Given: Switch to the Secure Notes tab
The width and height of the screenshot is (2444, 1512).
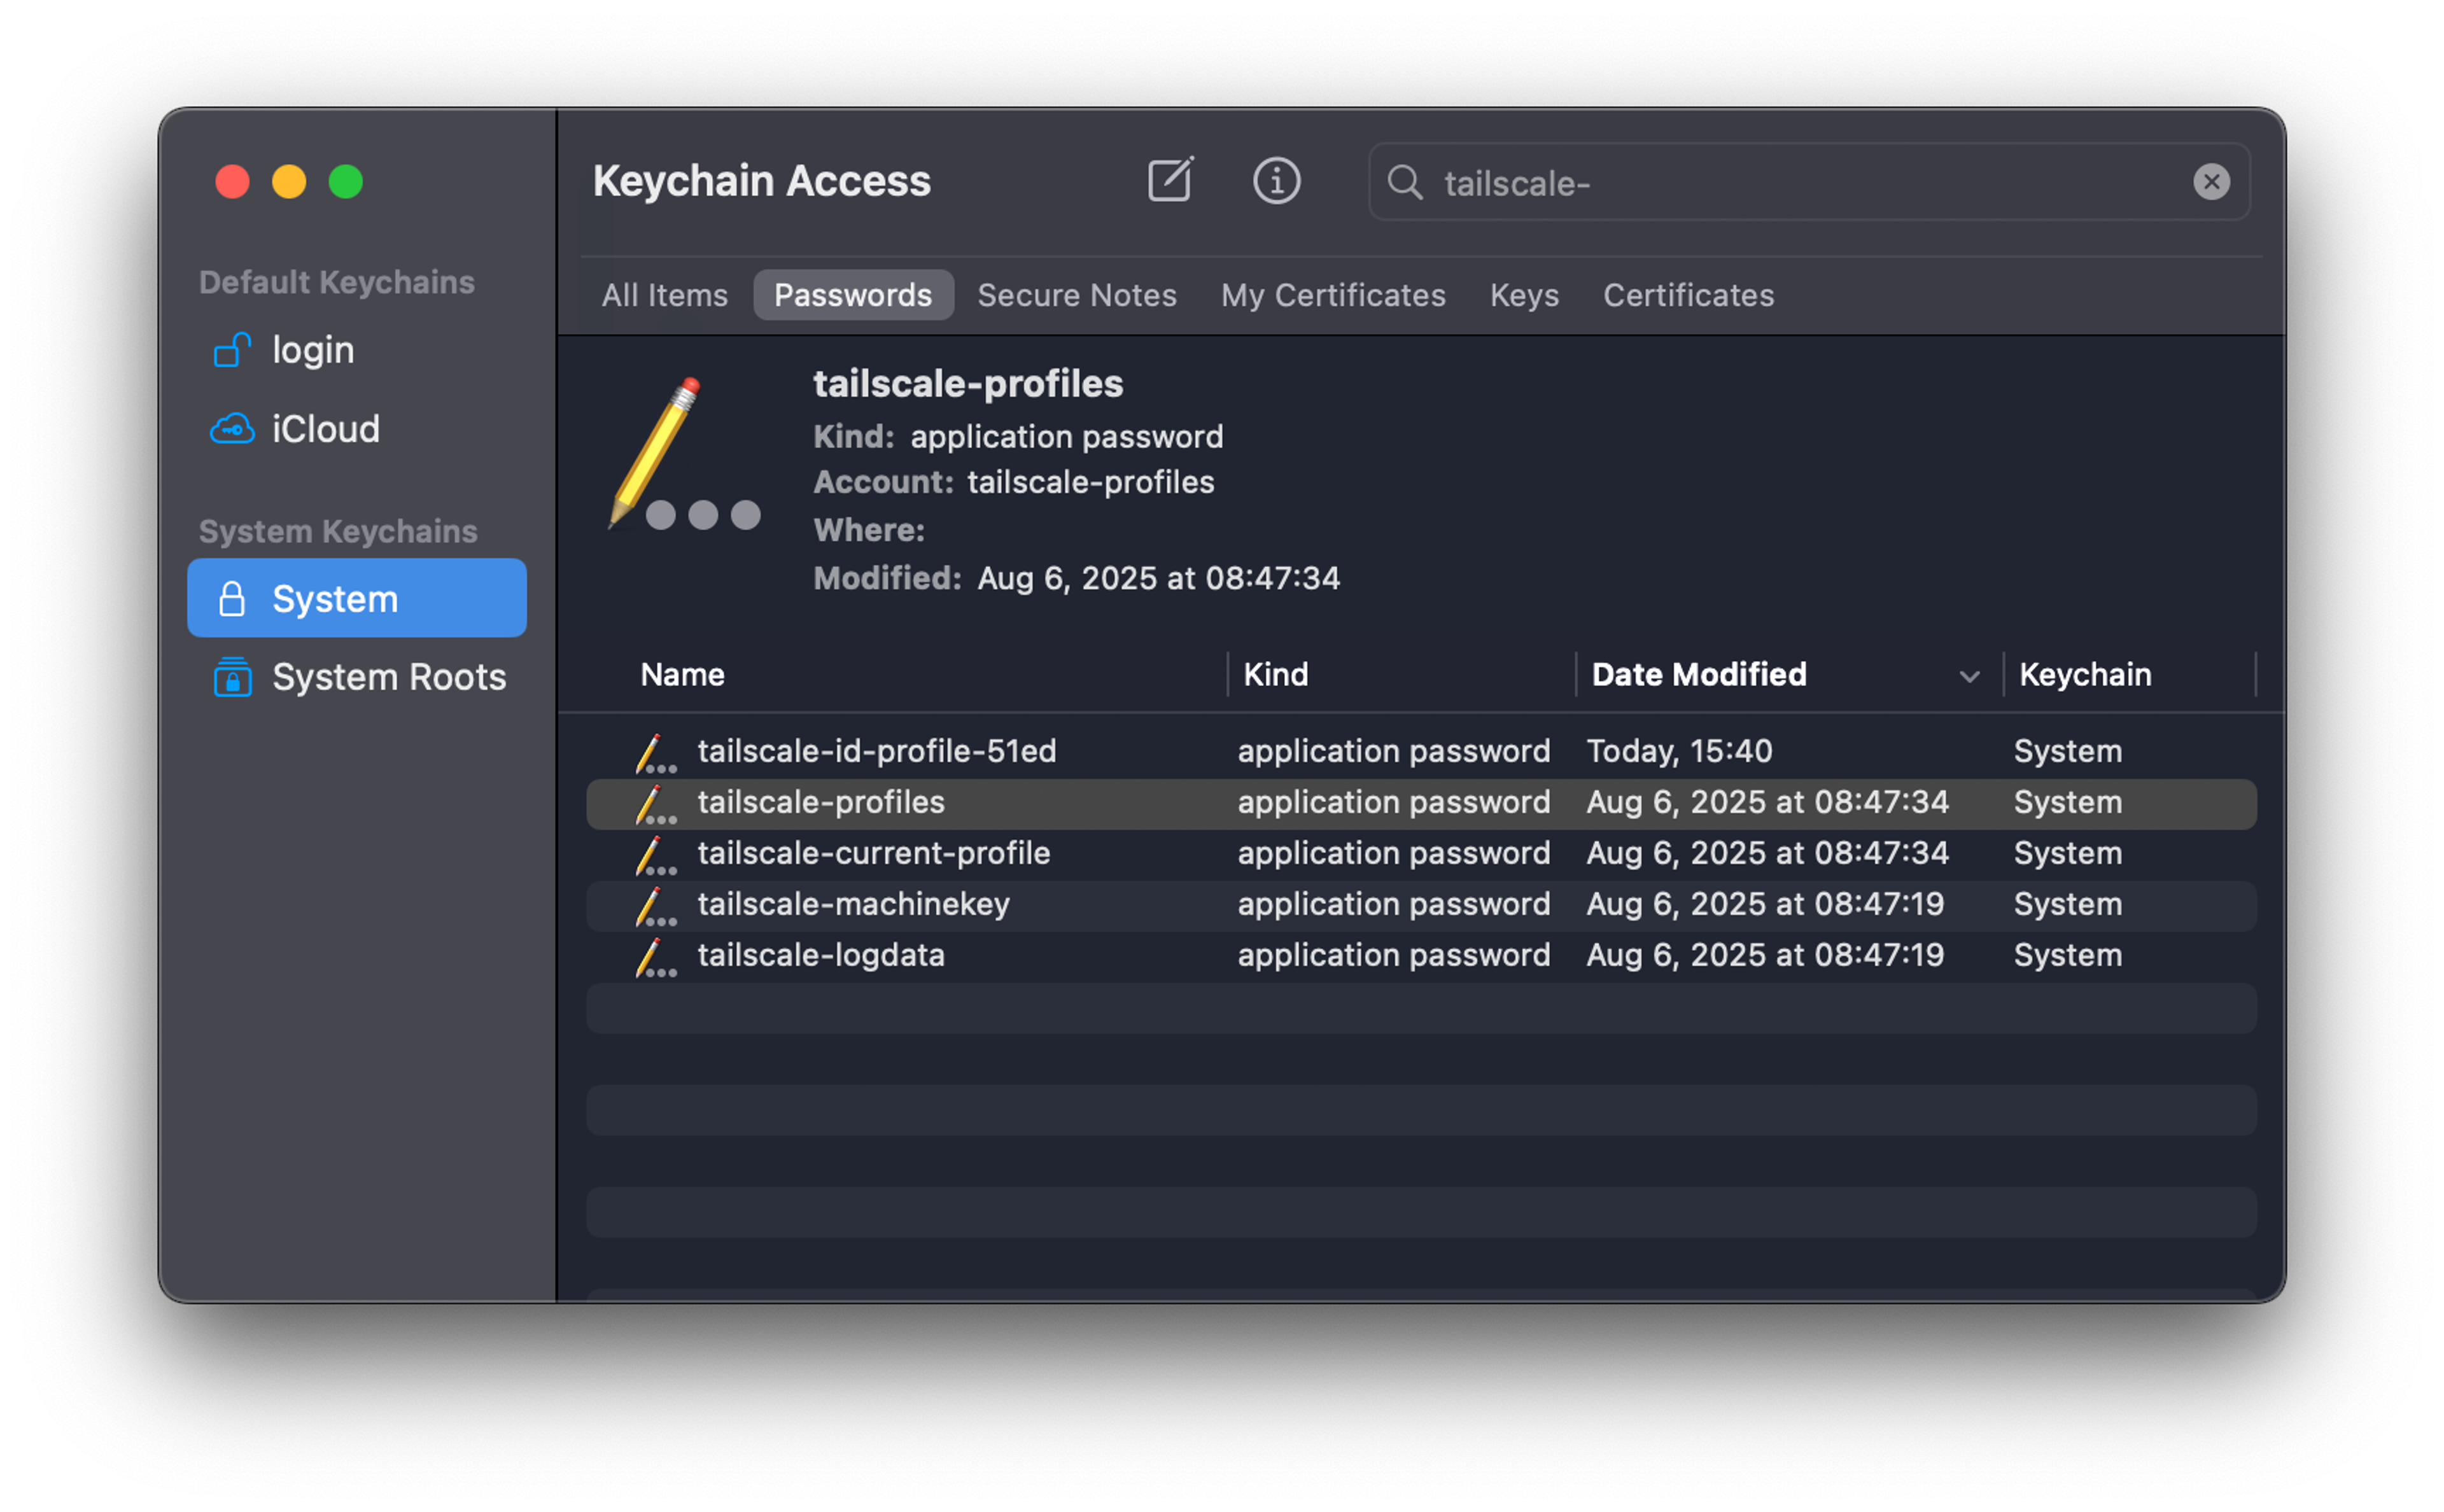Looking at the screenshot, I should (x=1077, y=295).
